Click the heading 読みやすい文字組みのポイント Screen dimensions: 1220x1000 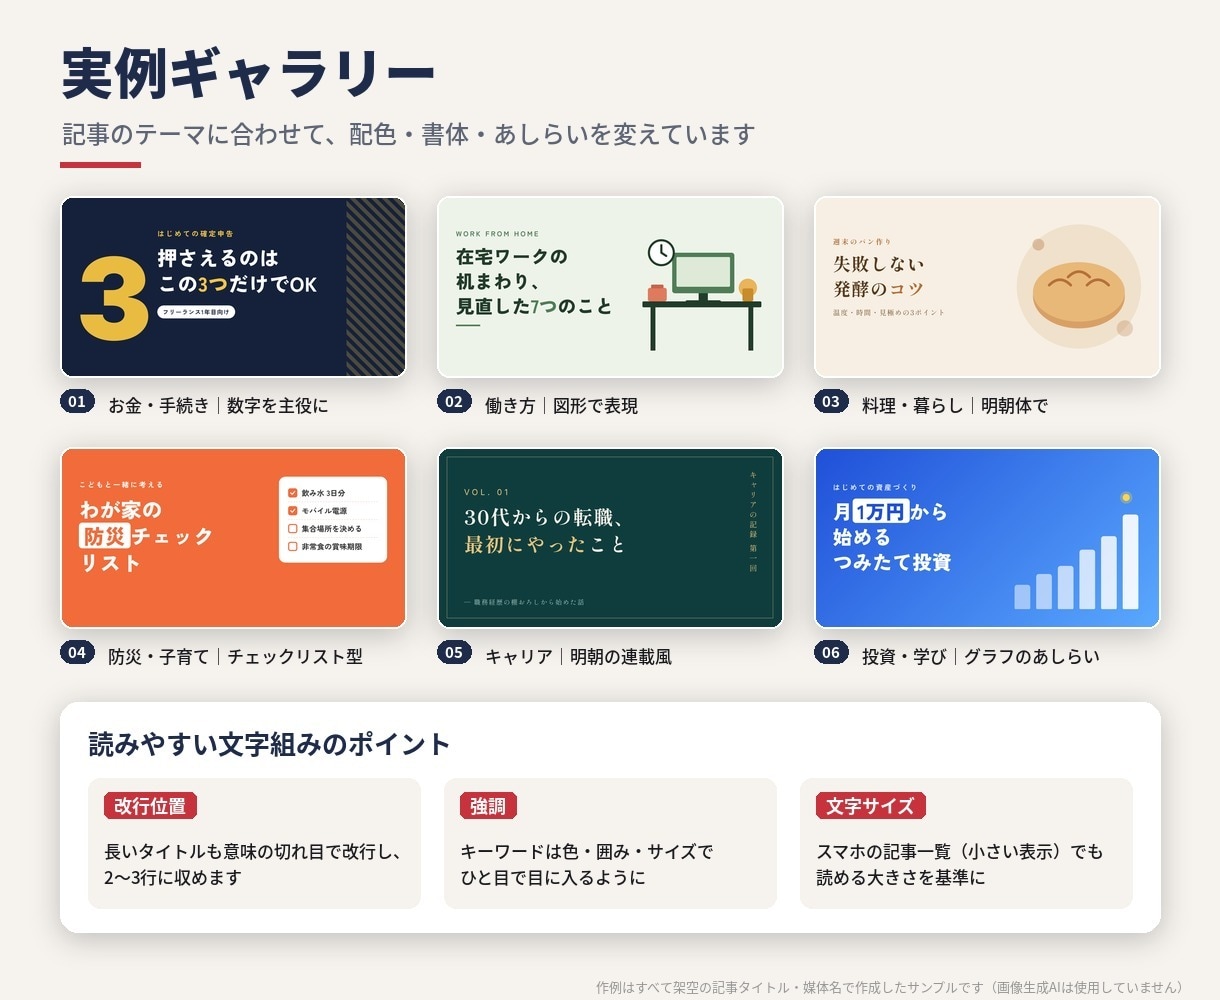pyautogui.click(x=270, y=745)
